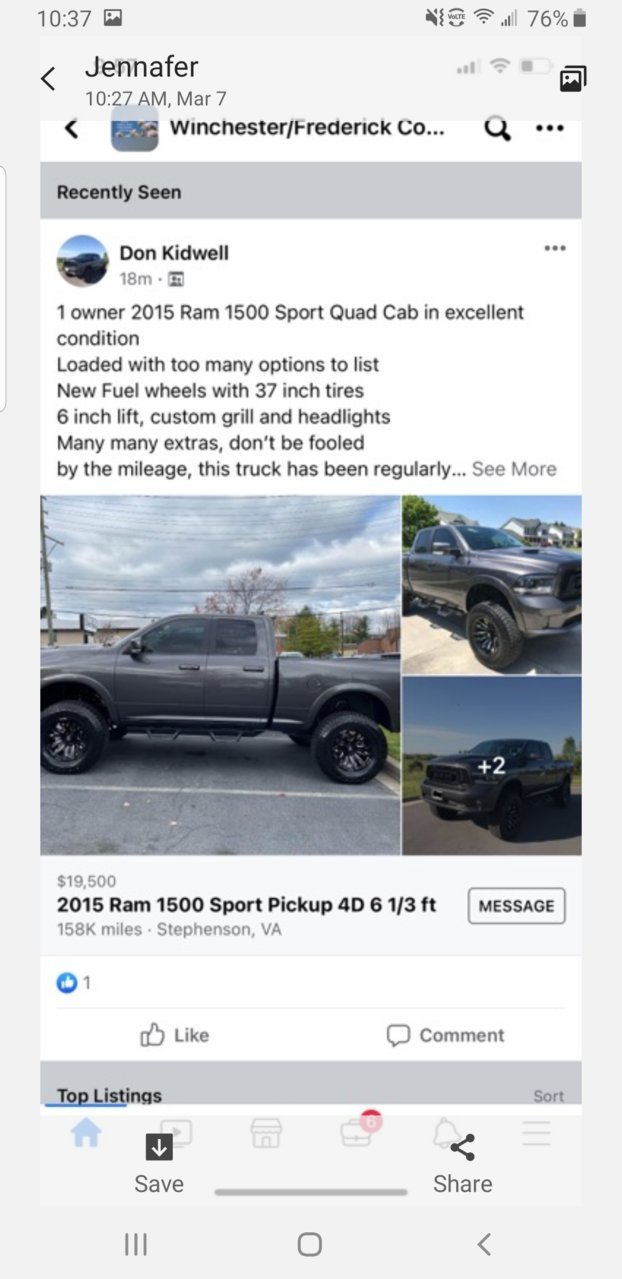Like the Ram 1500 post
622x1279 pixels.
(x=175, y=1035)
